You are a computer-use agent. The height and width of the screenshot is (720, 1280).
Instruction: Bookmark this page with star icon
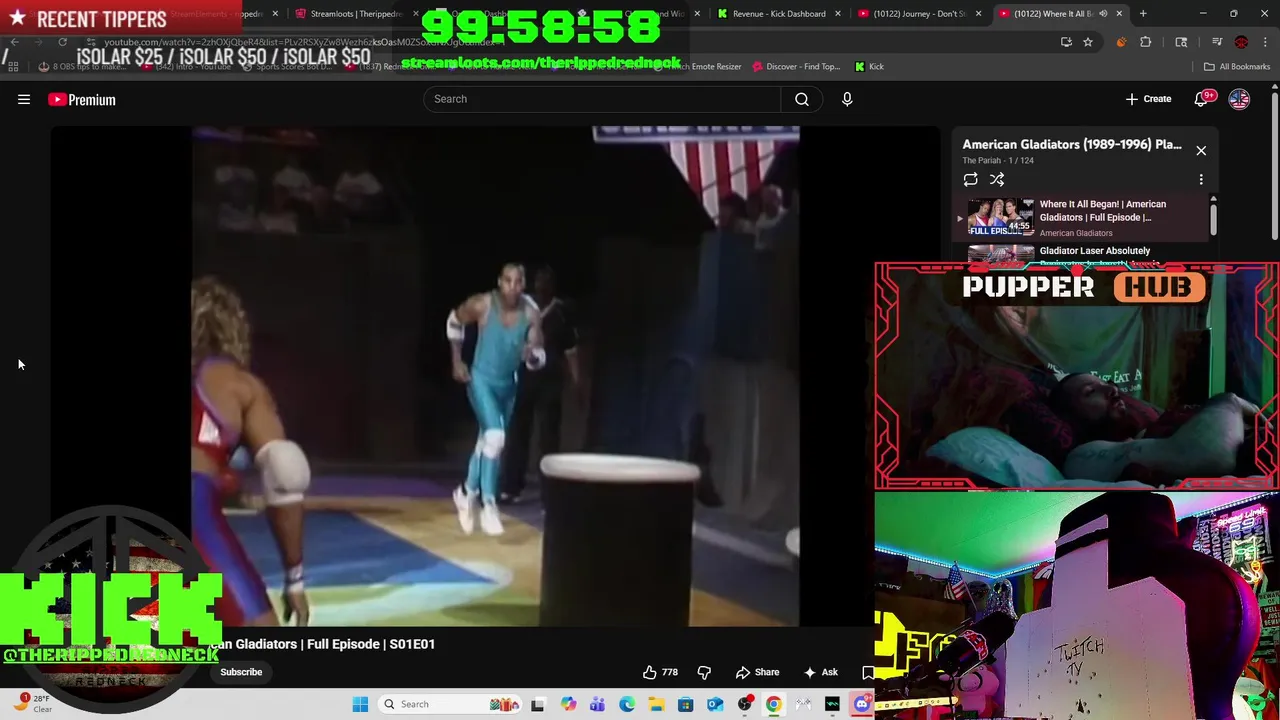click(1088, 42)
